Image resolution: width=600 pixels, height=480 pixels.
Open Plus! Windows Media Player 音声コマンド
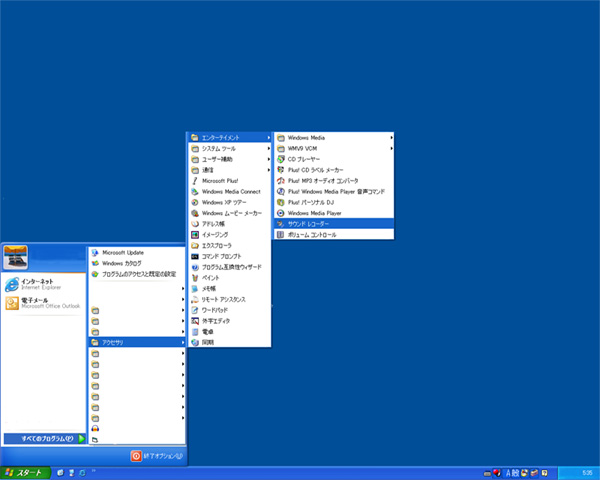[x=334, y=191]
